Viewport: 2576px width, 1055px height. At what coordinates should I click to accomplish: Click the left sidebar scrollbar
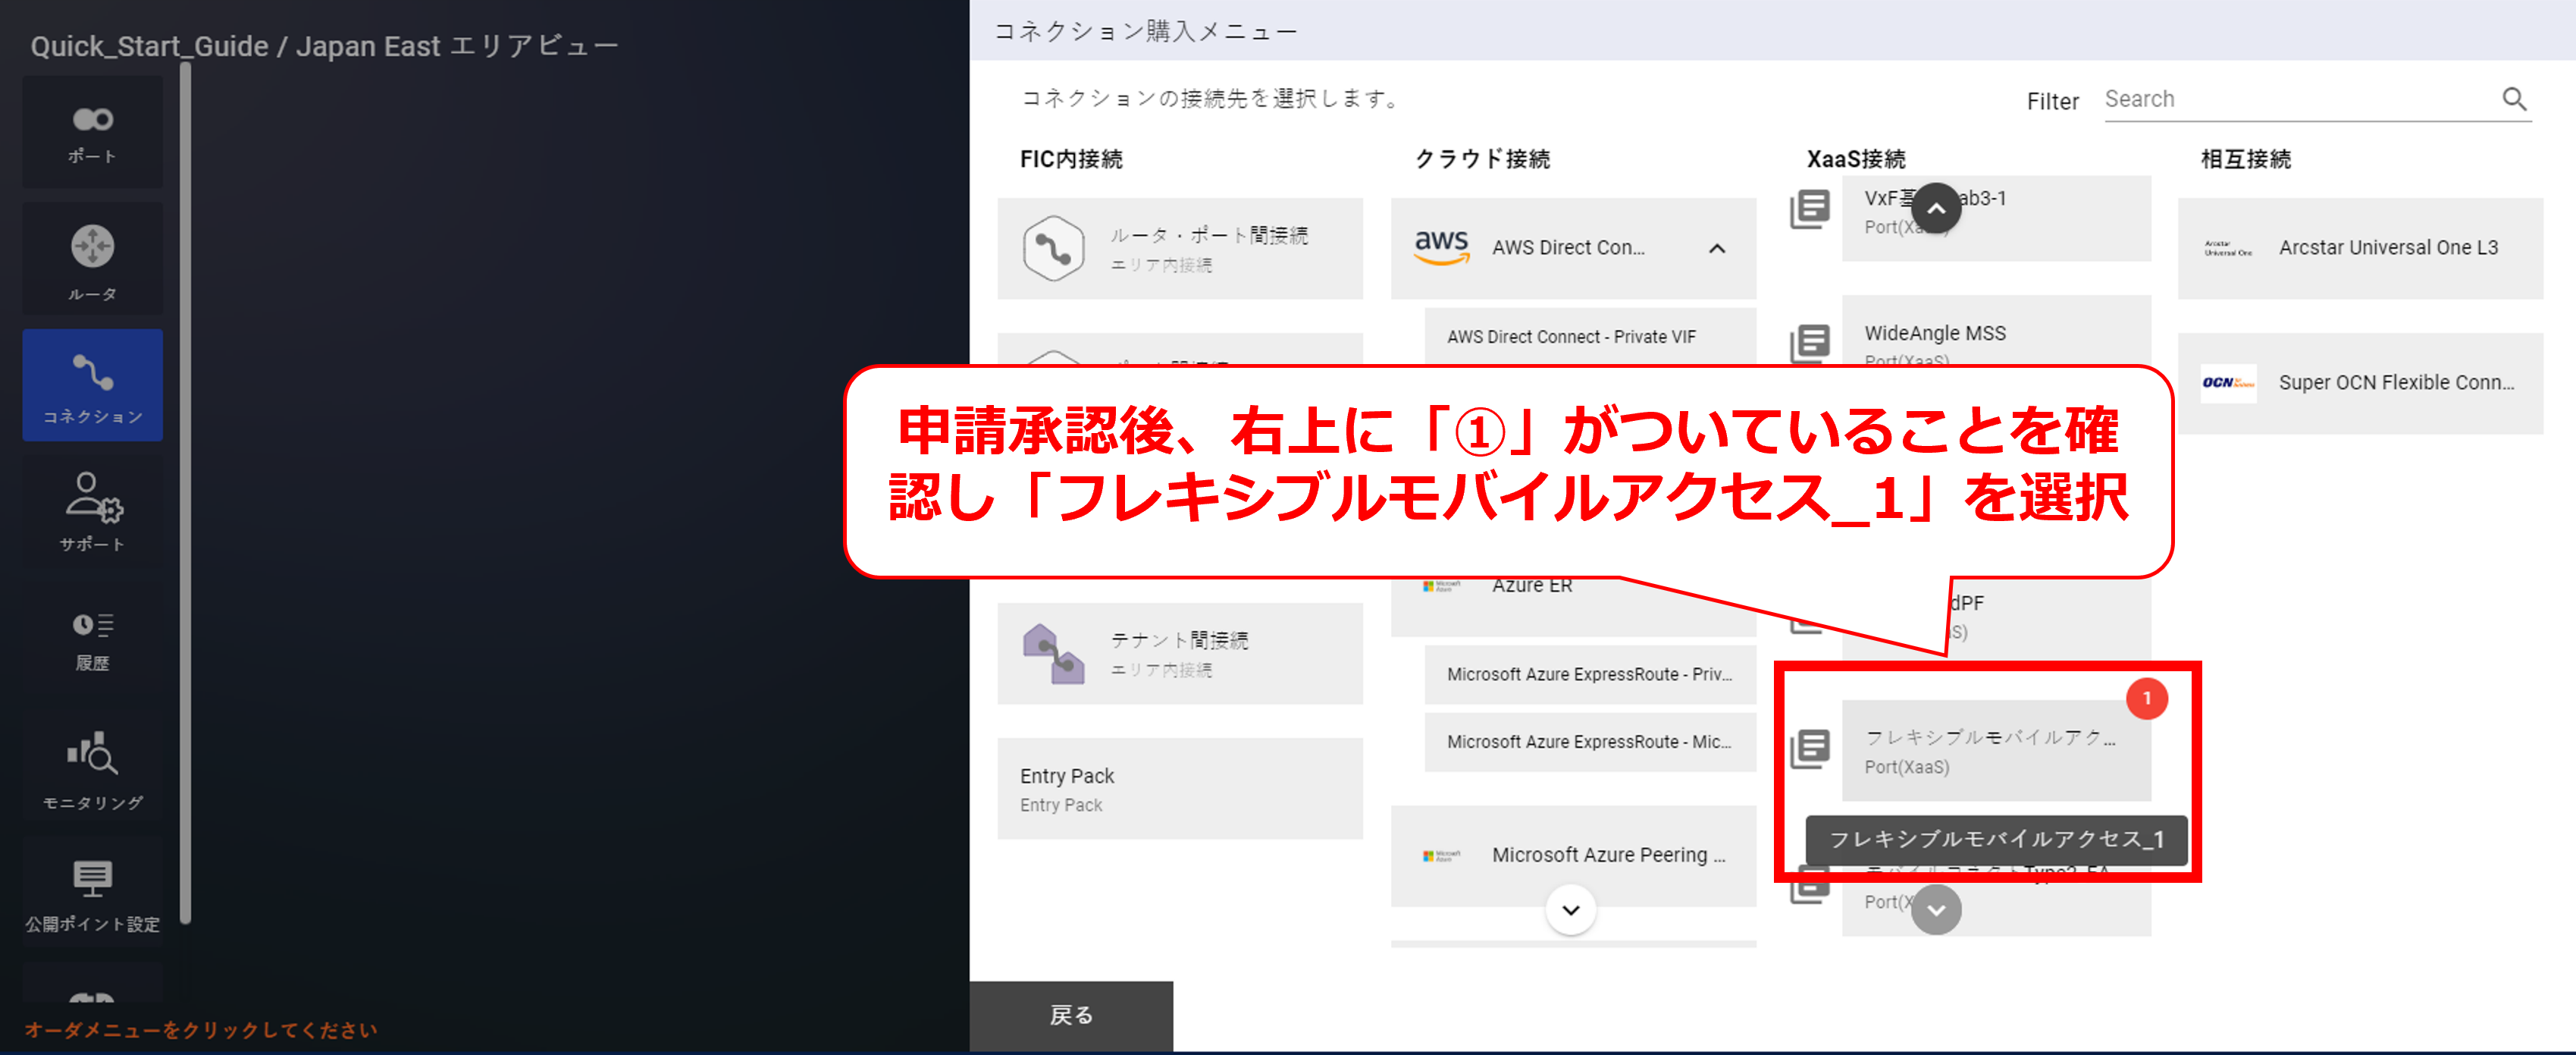click(185, 493)
